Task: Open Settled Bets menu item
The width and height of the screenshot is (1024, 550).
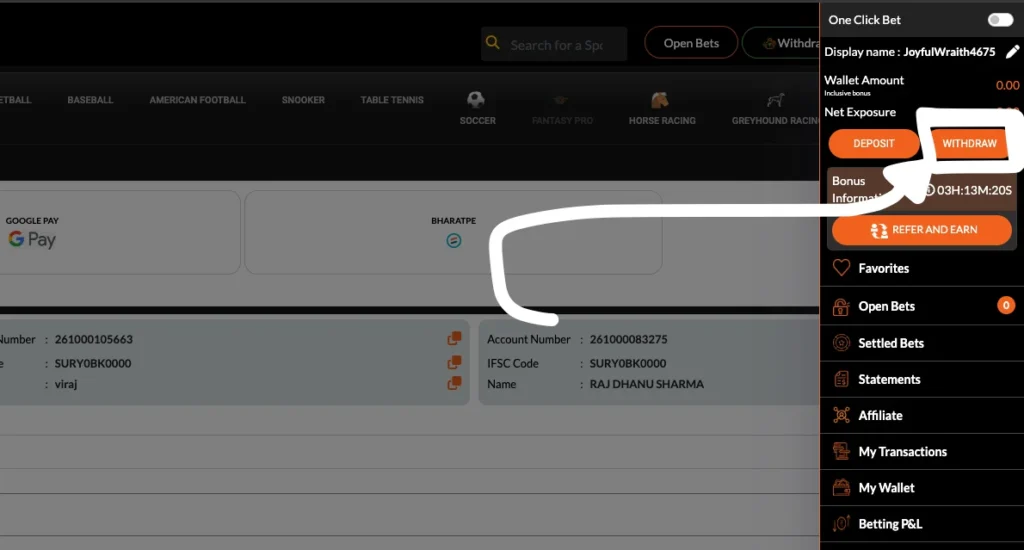Action: pos(890,343)
